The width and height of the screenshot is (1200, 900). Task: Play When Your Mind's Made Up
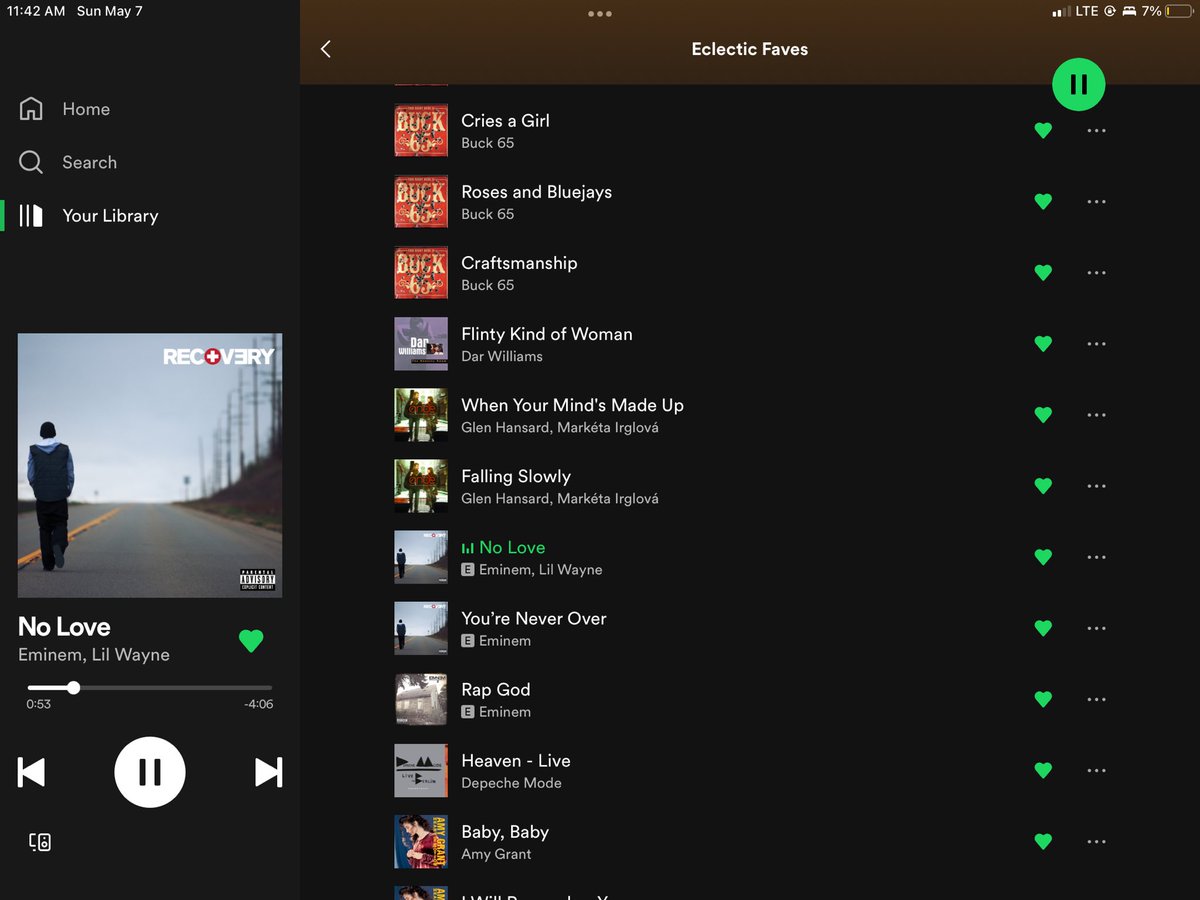pyautogui.click(x=572, y=405)
